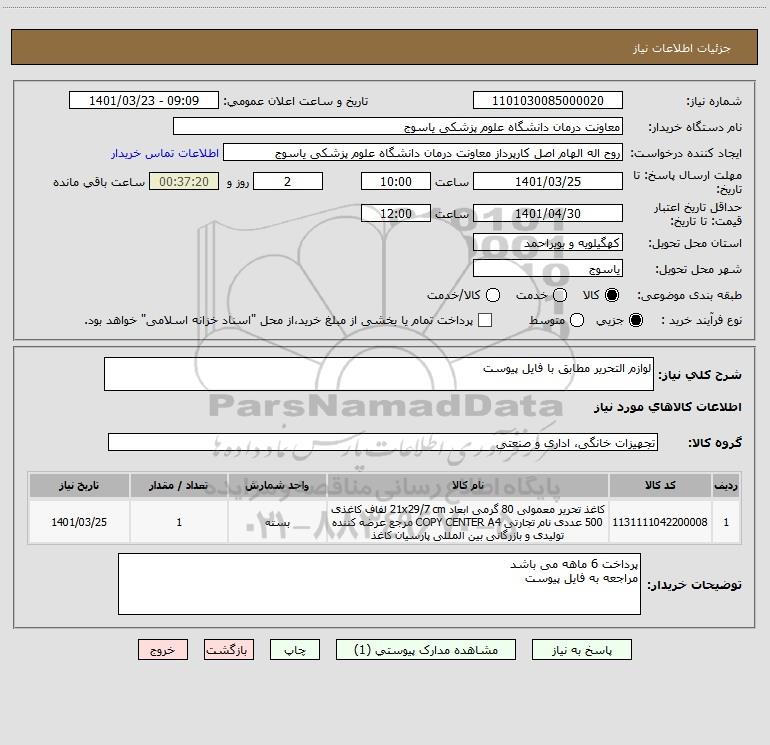Screen dimensions: 770x745
Task: Click the بسته unit cell
Action: pos(277,522)
